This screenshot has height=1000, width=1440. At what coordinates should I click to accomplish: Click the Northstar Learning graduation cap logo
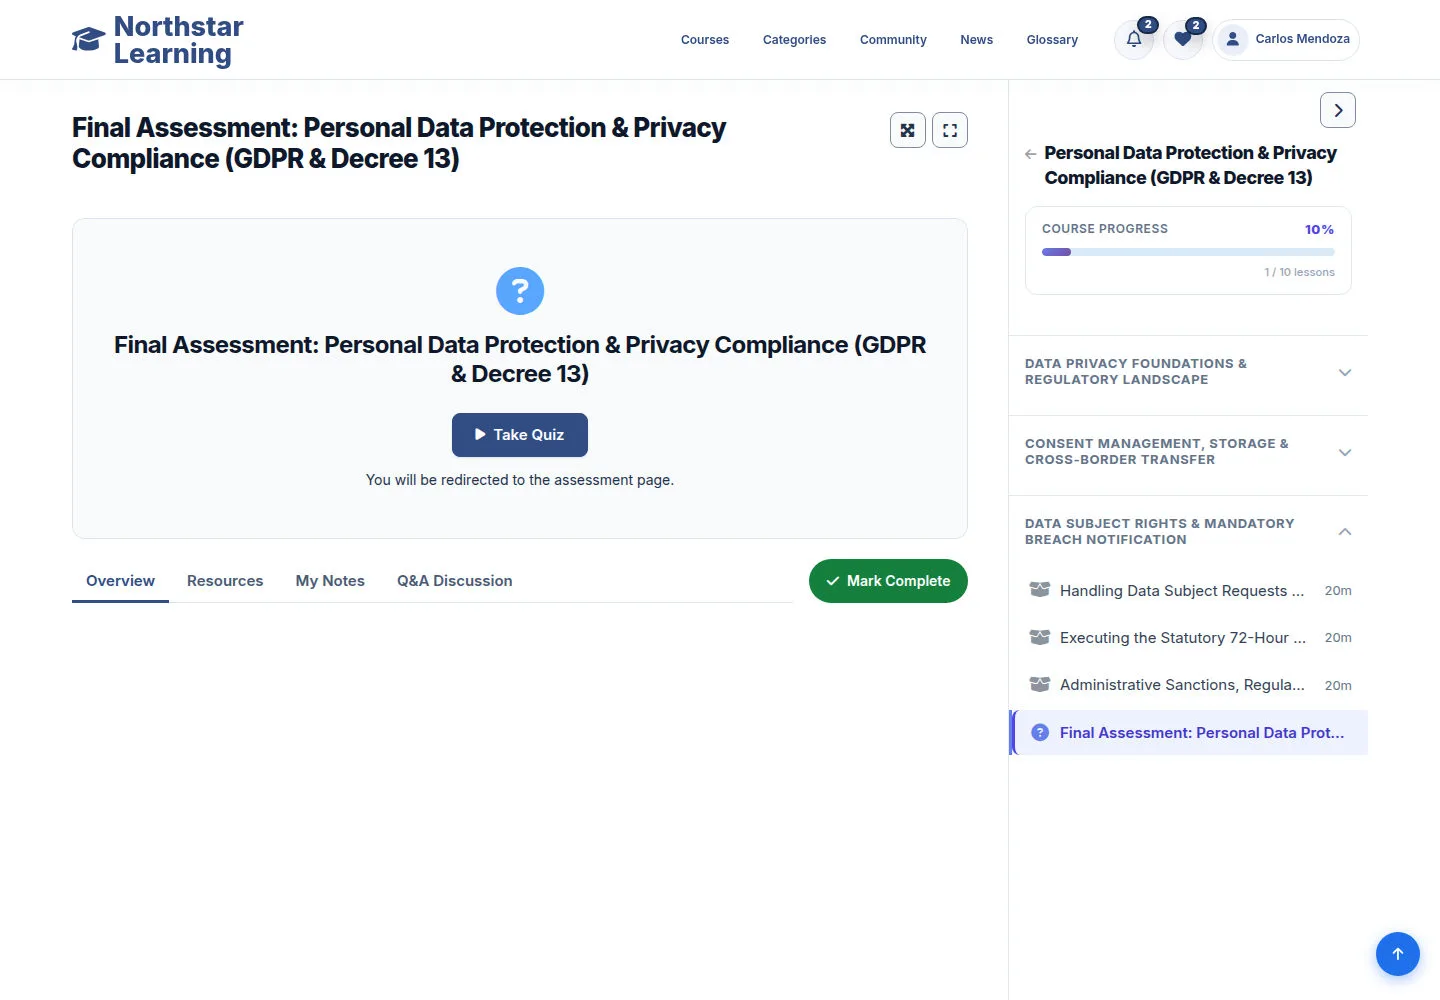pos(88,40)
